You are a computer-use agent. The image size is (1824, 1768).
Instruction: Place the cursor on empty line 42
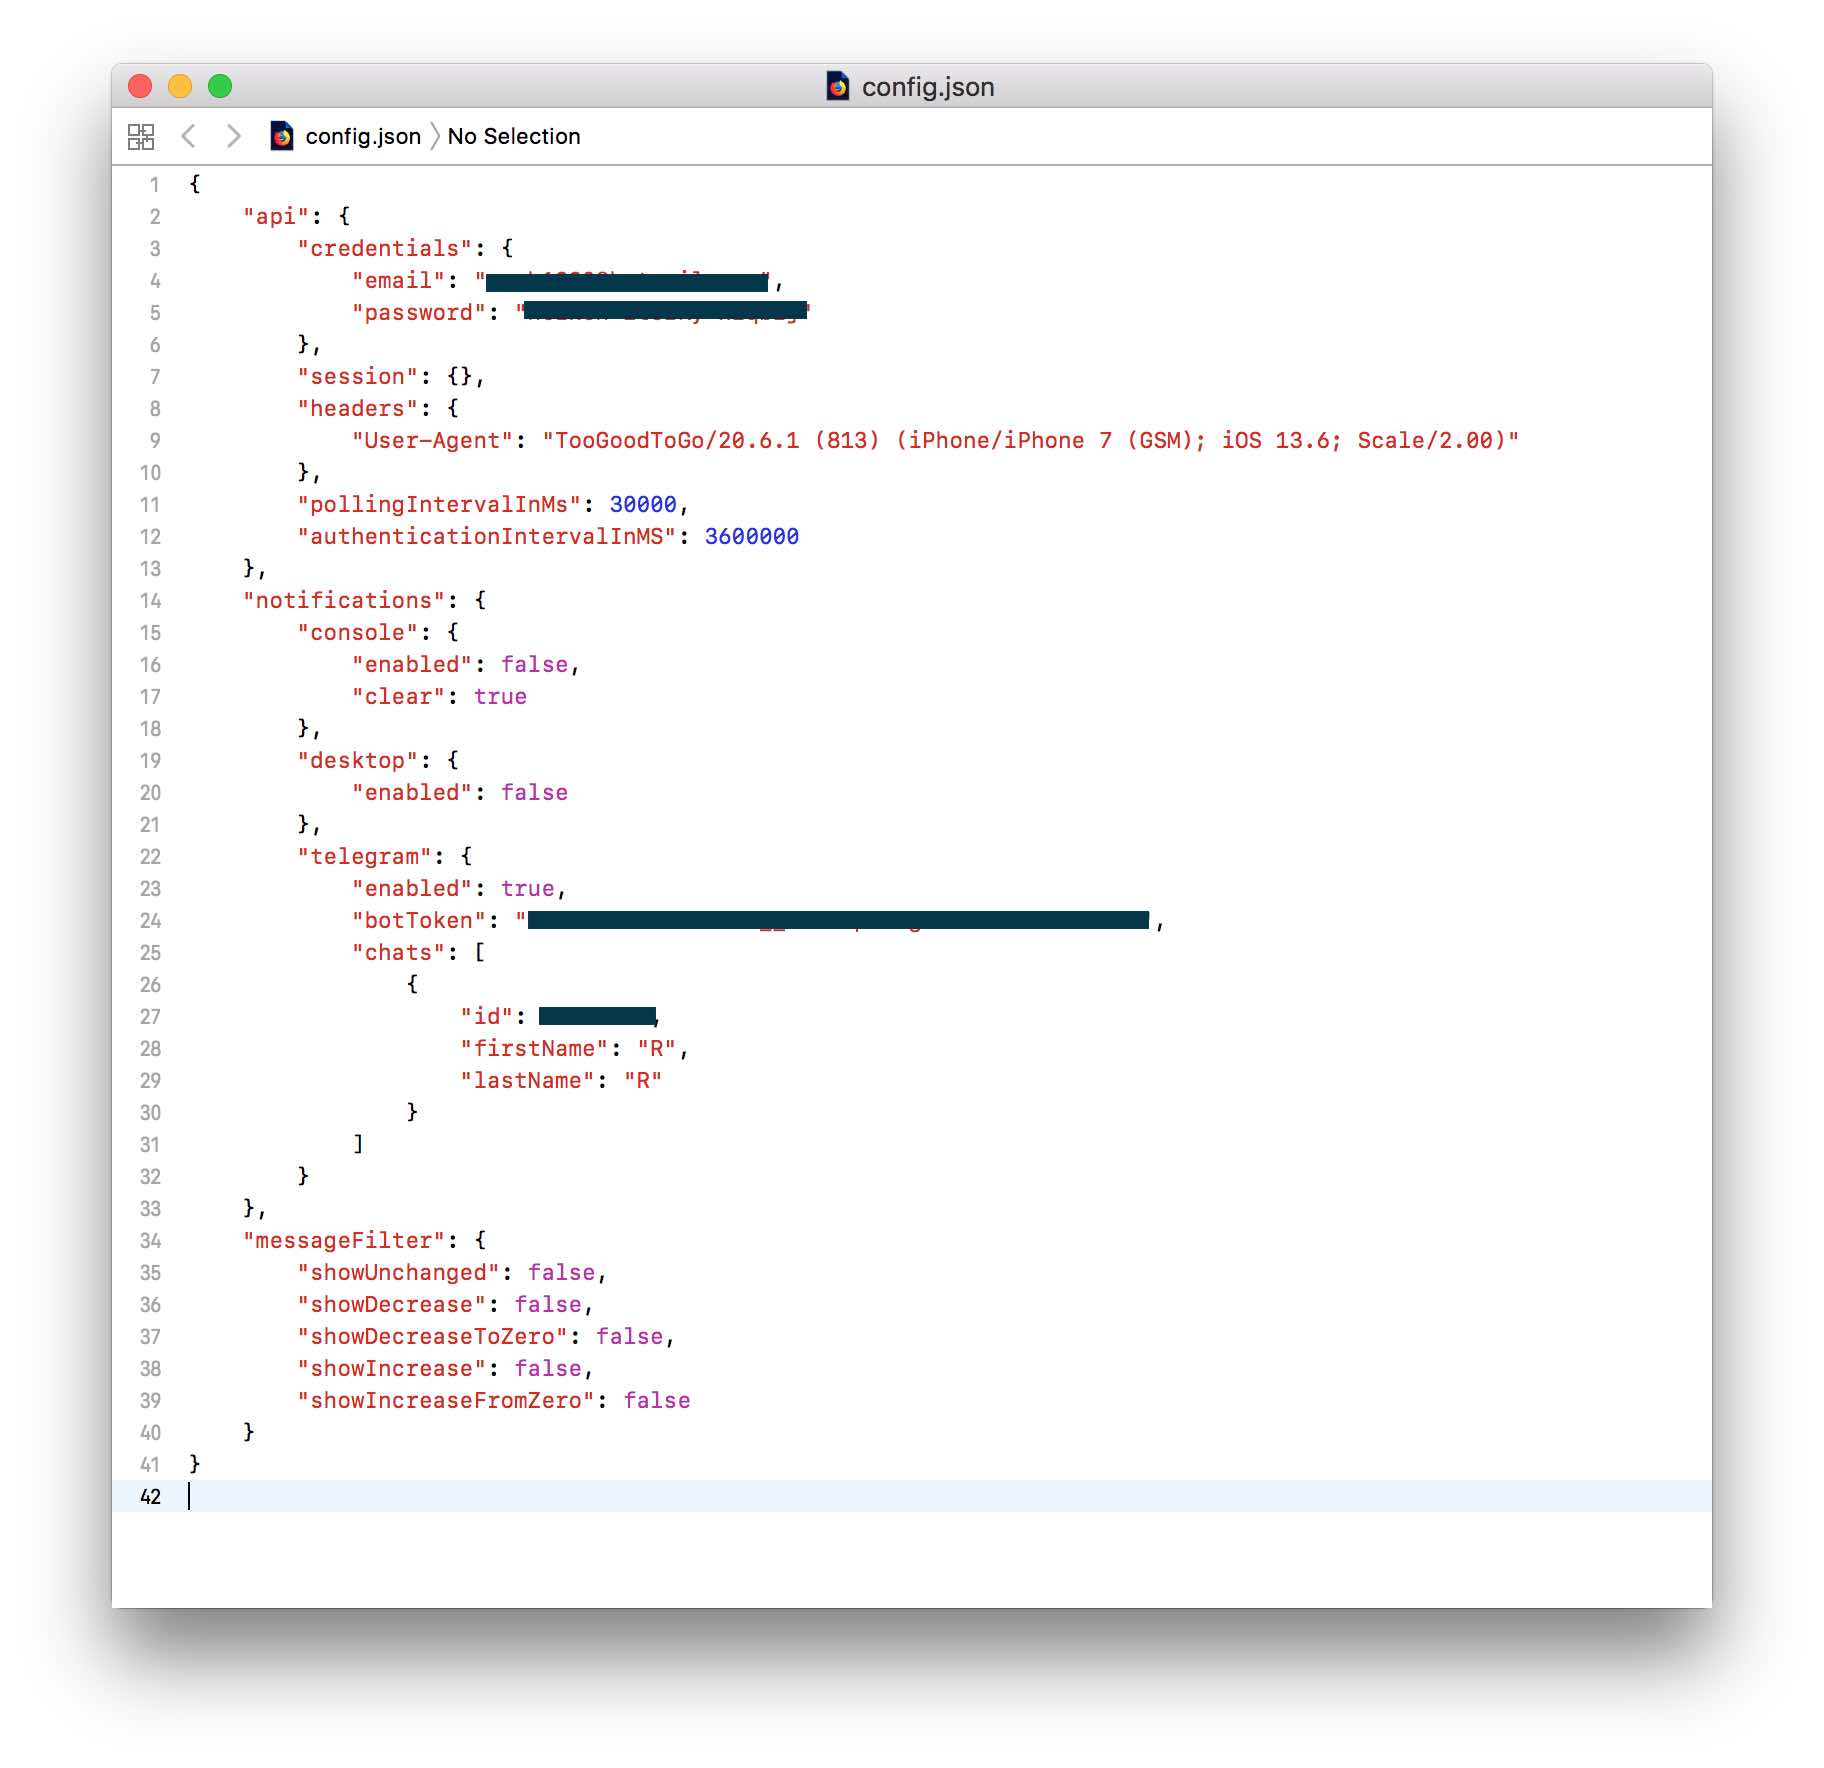300,1497
